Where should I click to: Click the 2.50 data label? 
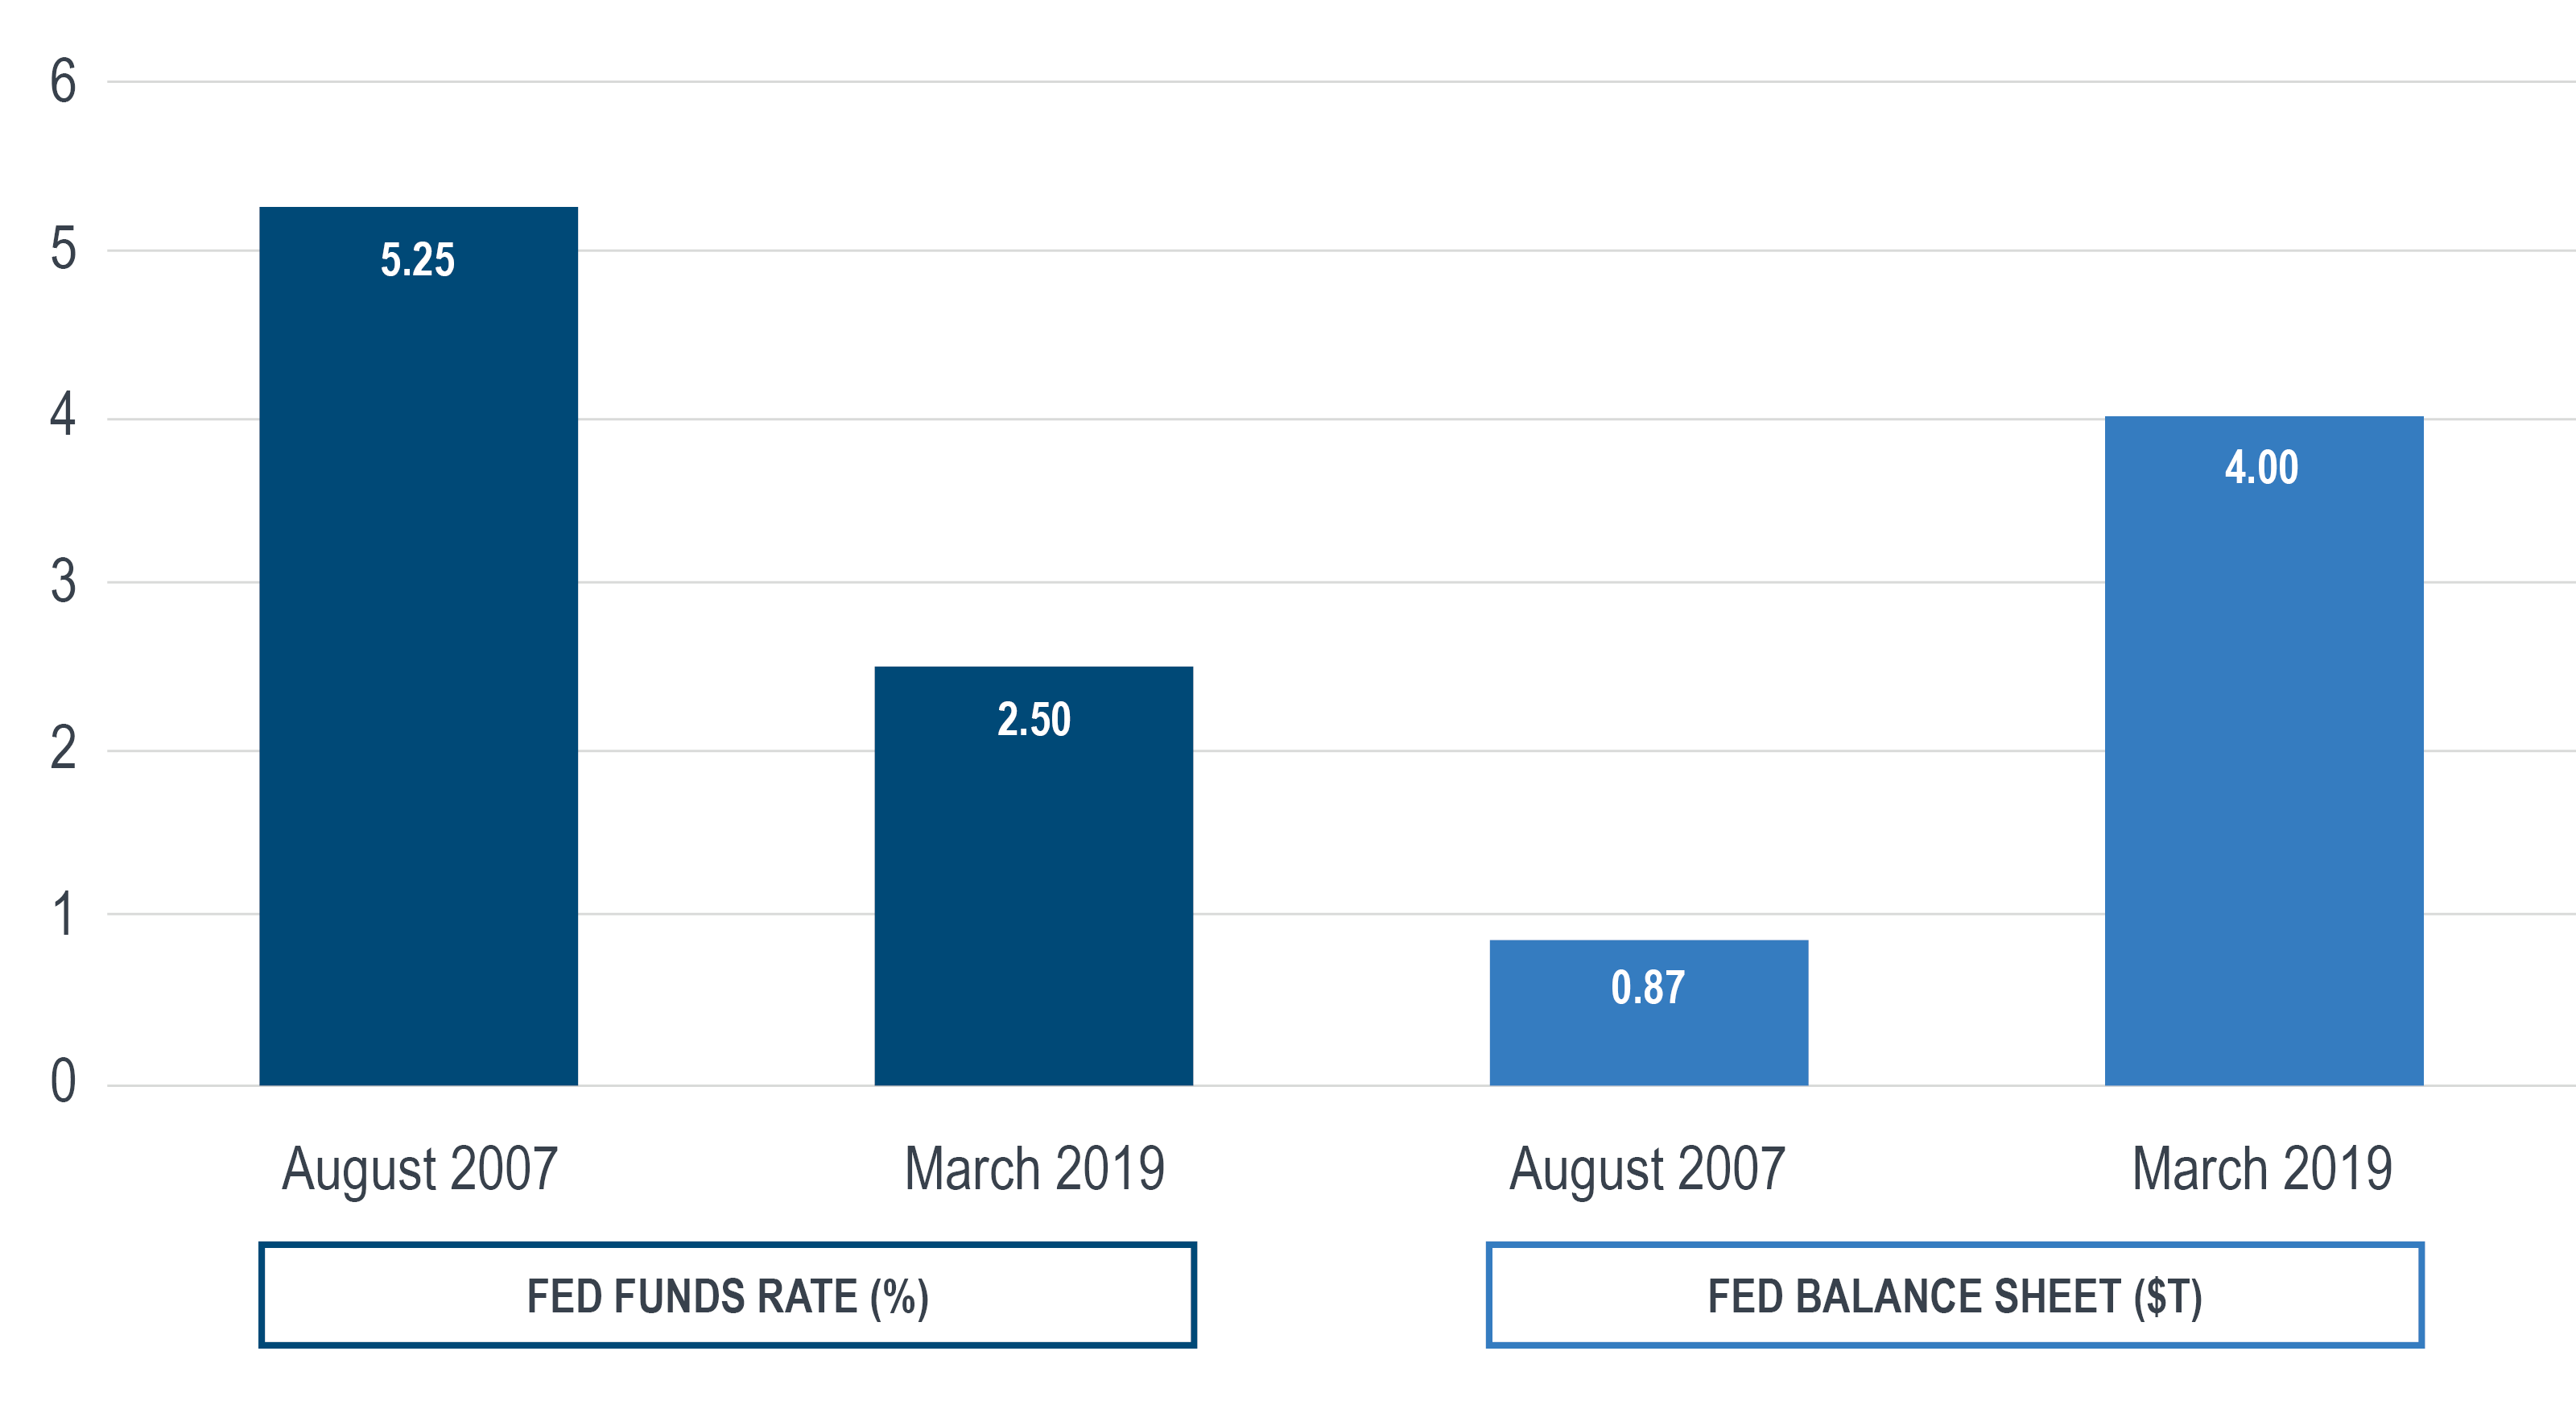[x=1033, y=719]
